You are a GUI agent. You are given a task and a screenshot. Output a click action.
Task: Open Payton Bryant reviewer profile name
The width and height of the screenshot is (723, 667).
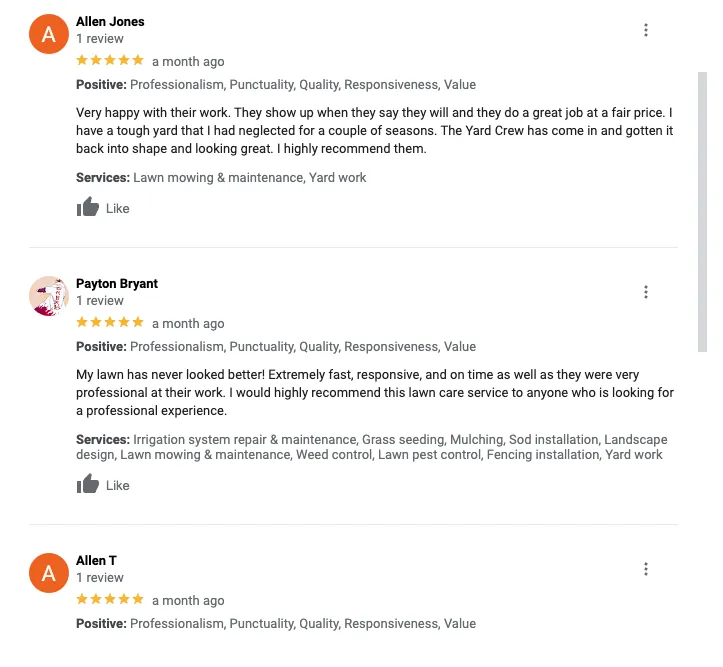[117, 283]
